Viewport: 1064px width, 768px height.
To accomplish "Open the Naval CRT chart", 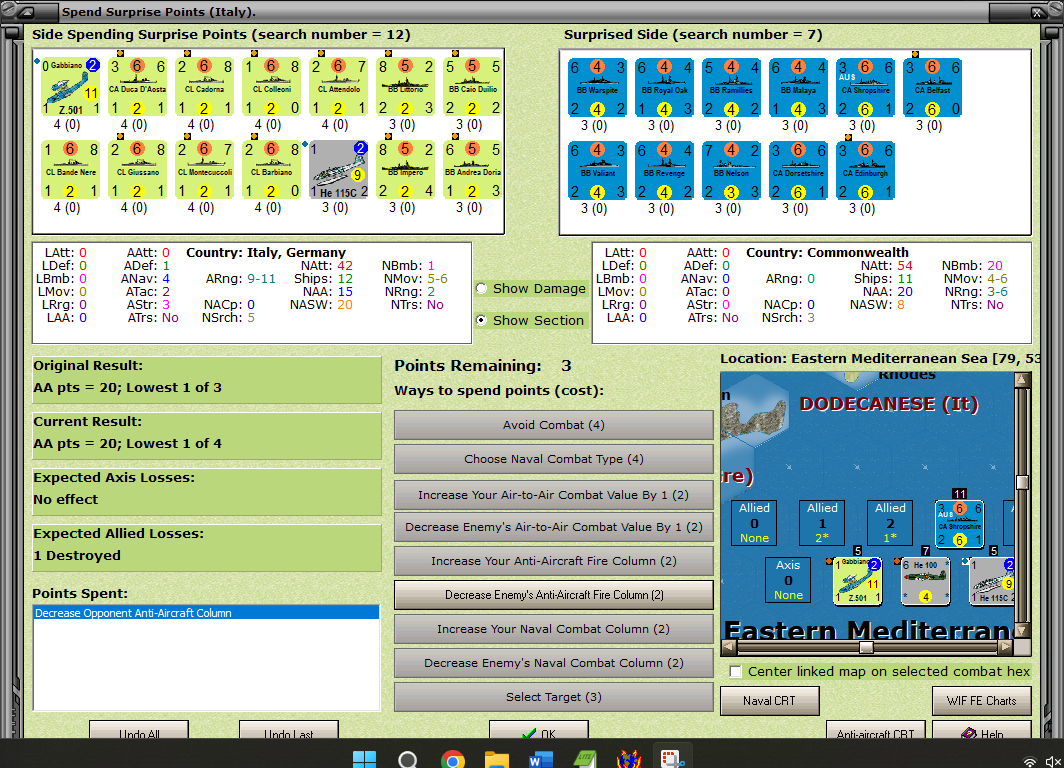I will click(x=770, y=701).
